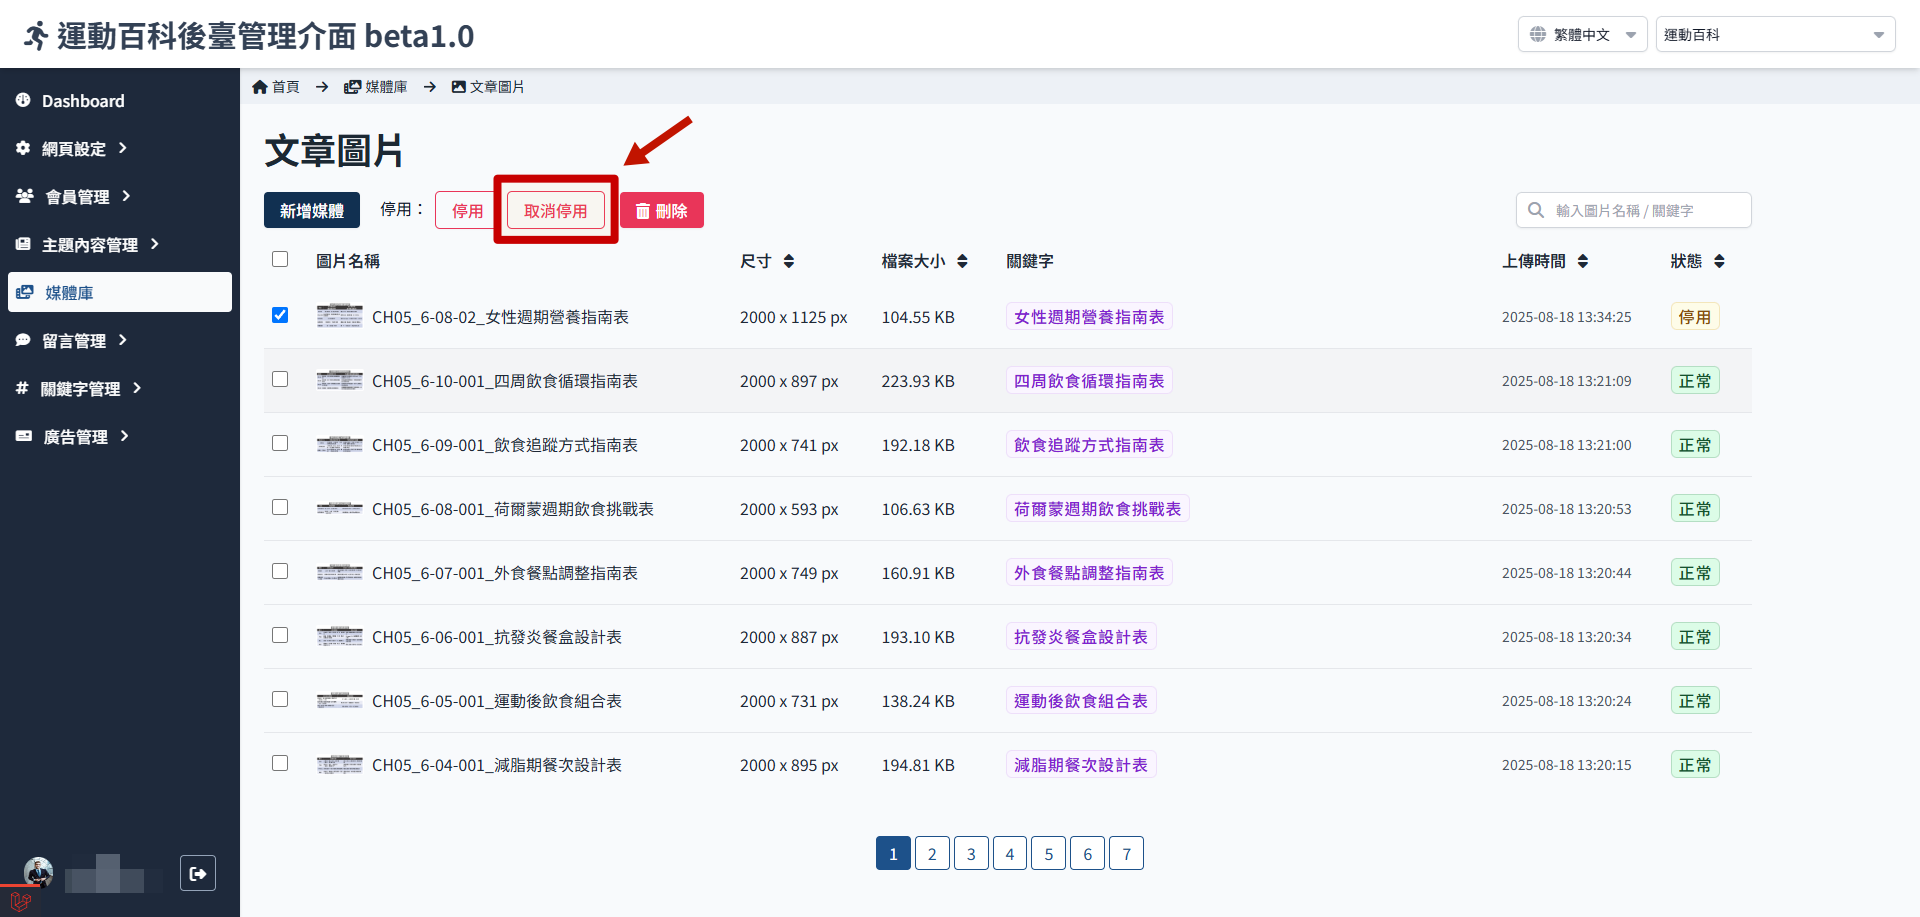Open the 繁體中文 language dropdown
Image resolution: width=1920 pixels, height=917 pixels.
click(x=1582, y=34)
